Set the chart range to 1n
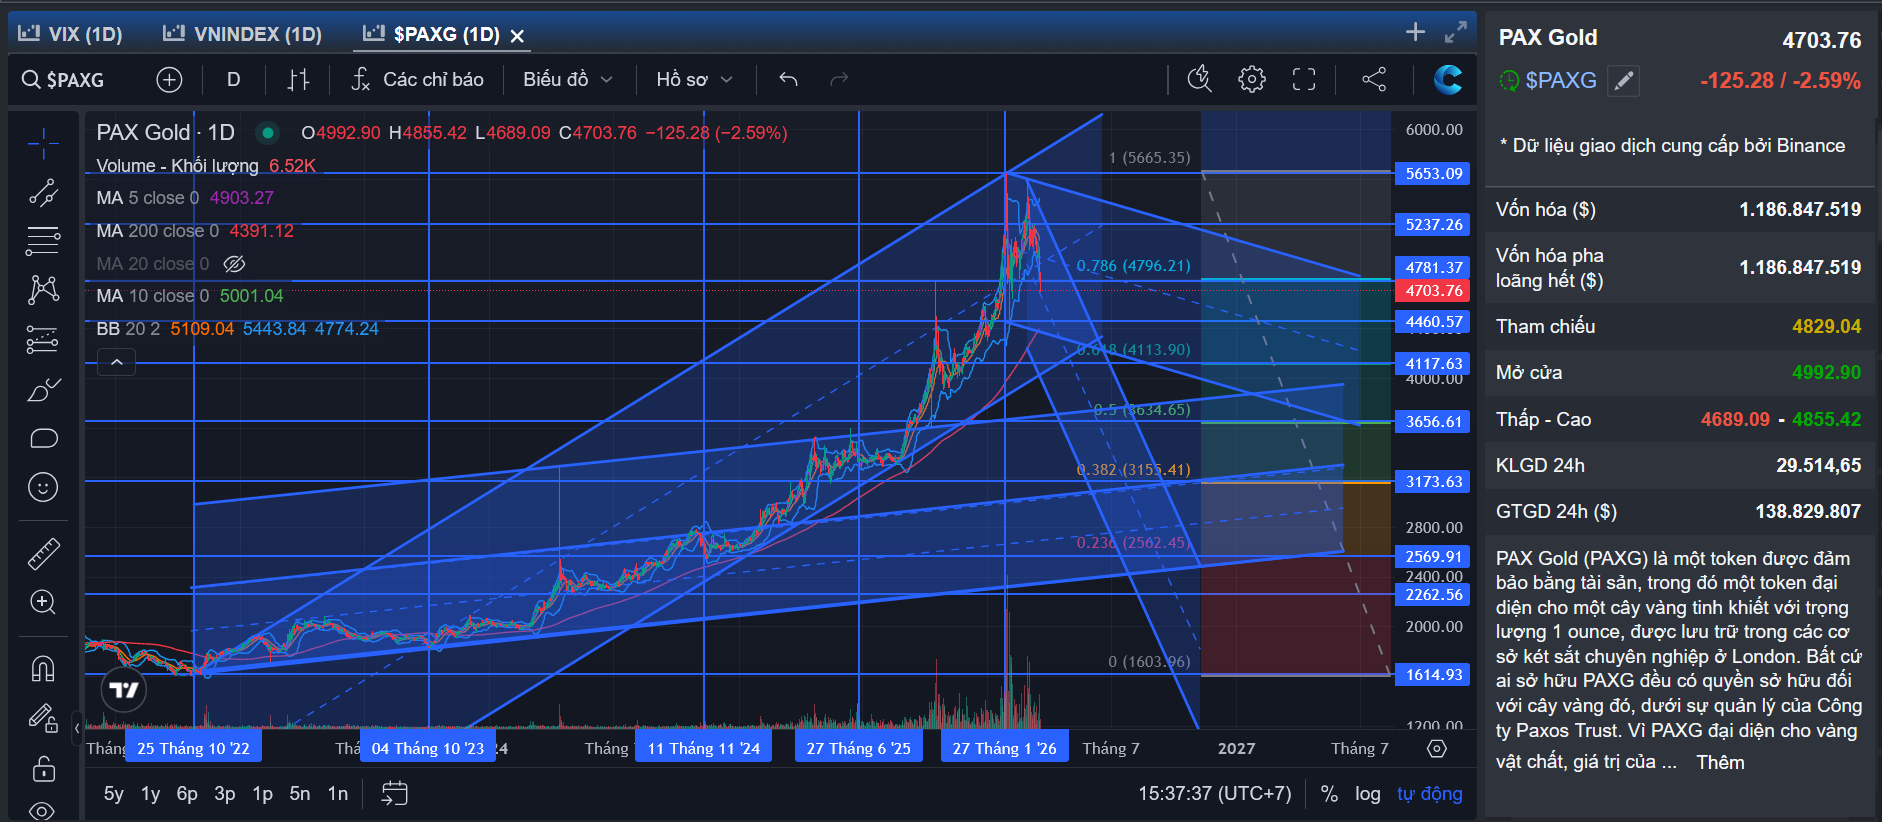The width and height of the screenshot is (1882, 822). click(338, 794)
